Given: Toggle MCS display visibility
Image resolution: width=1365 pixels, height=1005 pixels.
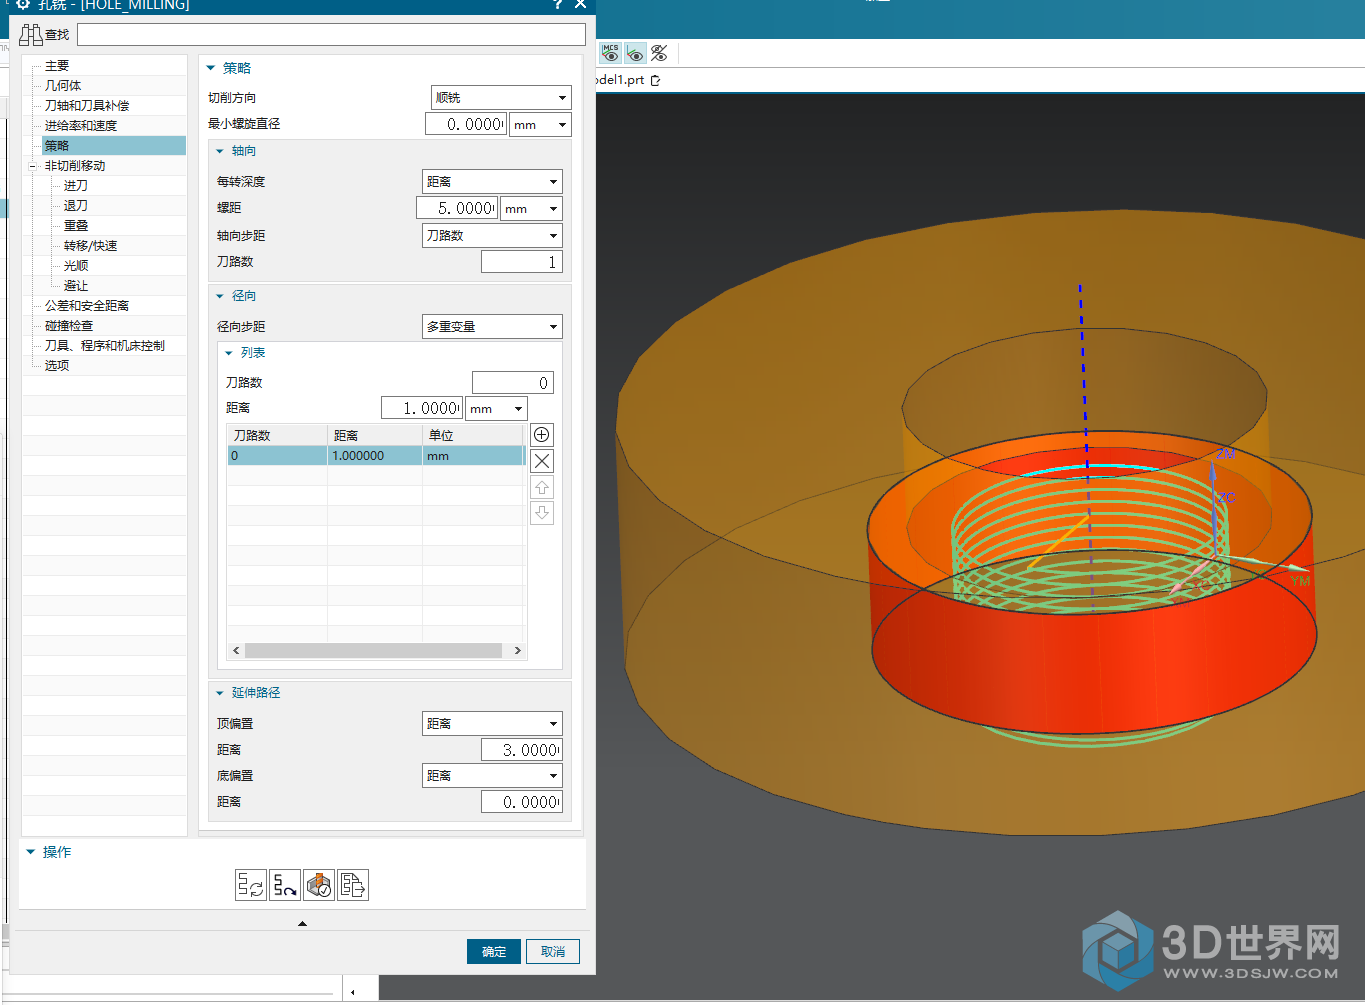Looking at the screenshot, I should (x=611, y=52).
